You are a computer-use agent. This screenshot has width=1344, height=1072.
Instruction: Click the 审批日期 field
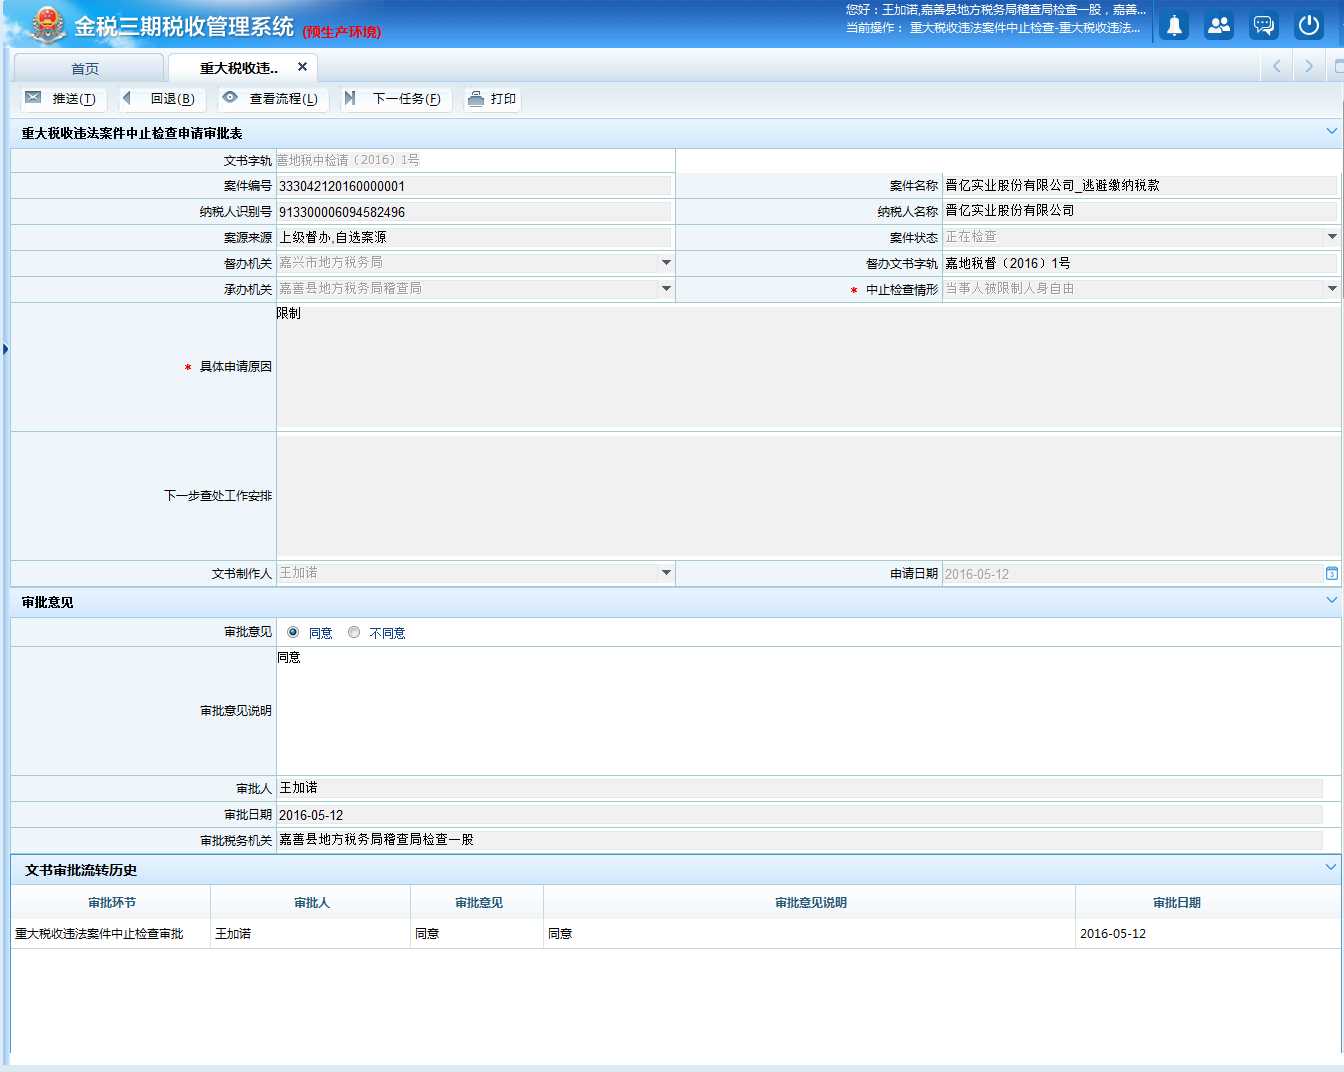click(799, 815)
